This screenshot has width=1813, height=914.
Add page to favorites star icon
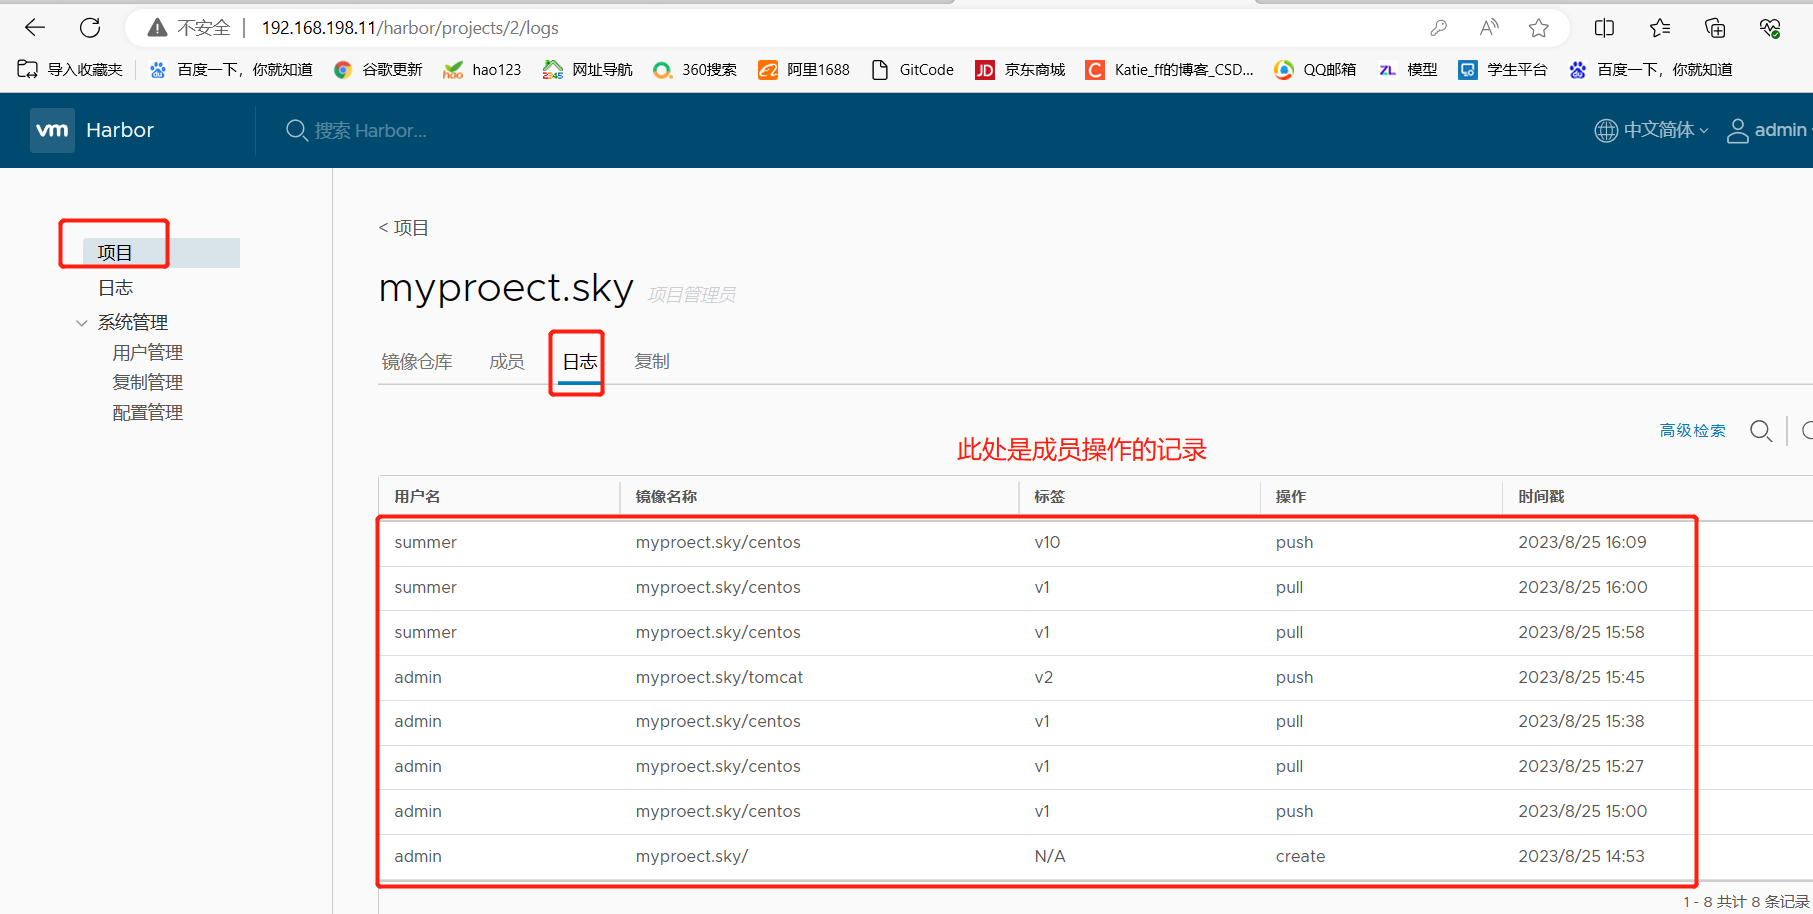click(1539, 28)
